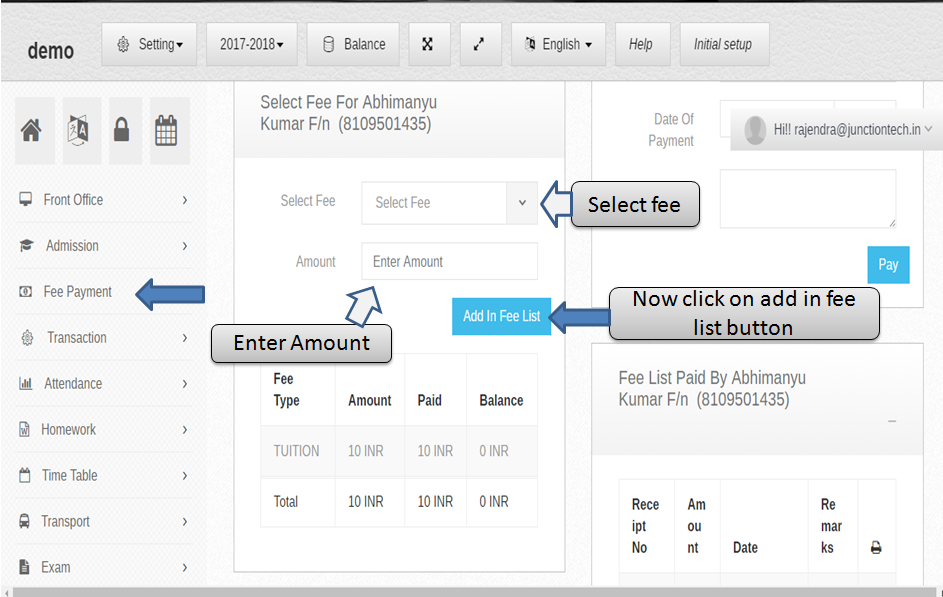Screen dimensions: 943x597
Task: Open the English language dropdown
Action: click(558, 44)
